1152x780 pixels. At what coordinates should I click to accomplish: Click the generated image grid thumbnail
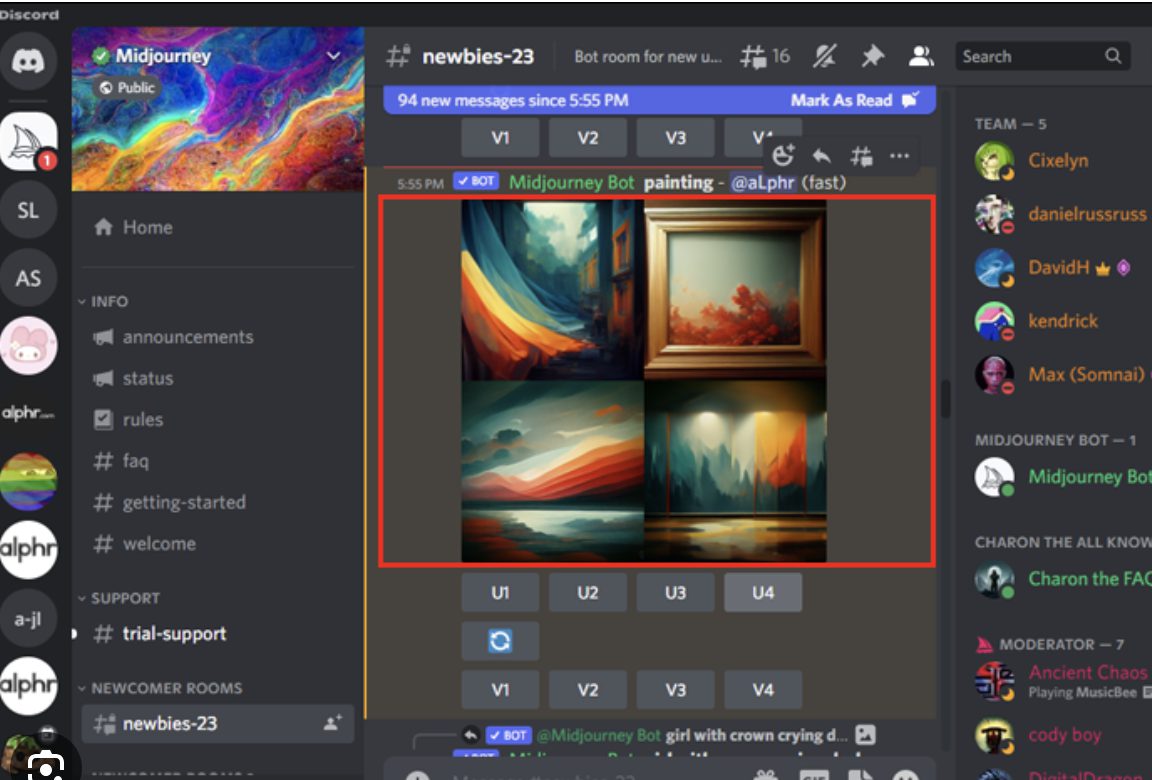click(x=645, y=382)
